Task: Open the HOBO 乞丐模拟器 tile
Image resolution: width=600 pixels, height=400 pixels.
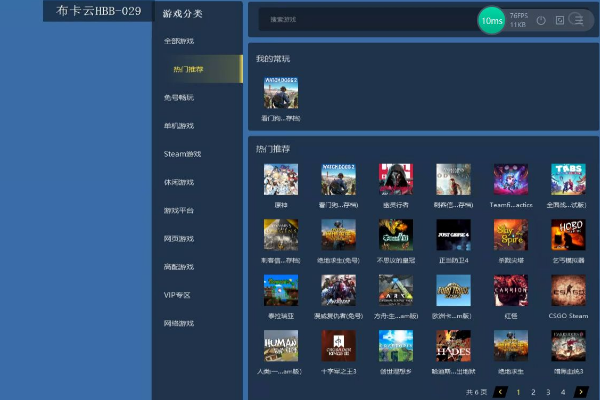Action: (x=568, y=235)
